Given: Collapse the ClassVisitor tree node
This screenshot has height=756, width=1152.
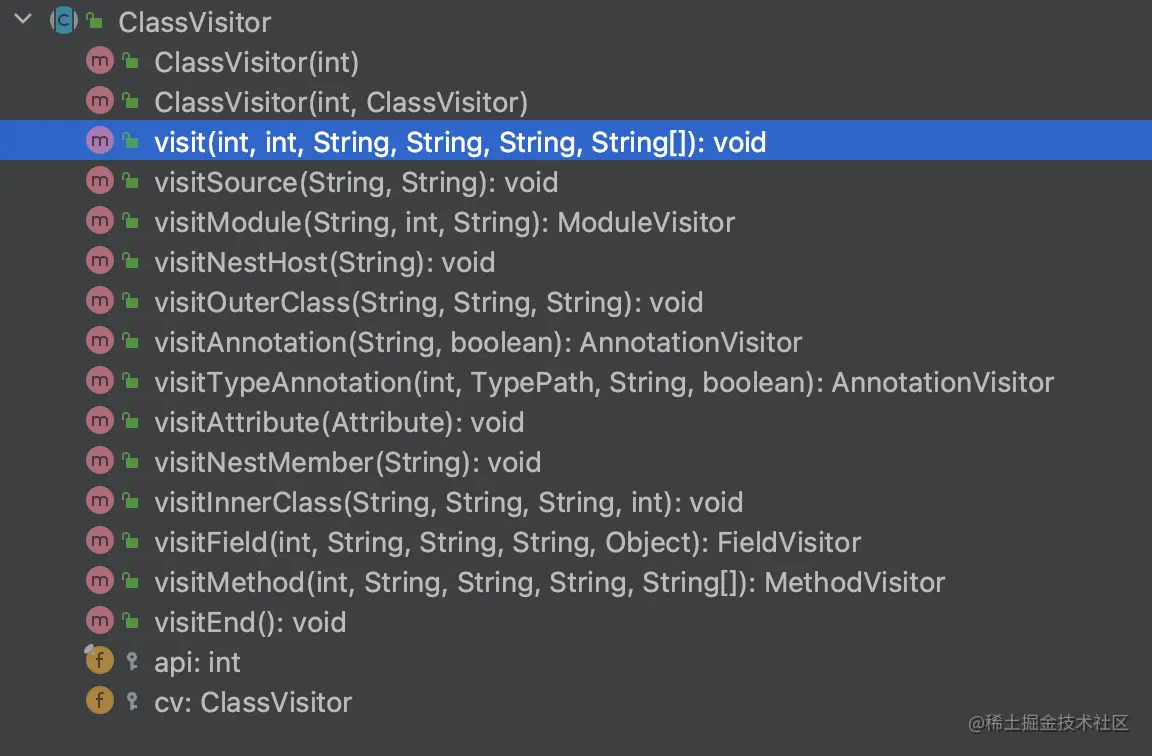Looking at the screenshot, I should coord(23,19).
